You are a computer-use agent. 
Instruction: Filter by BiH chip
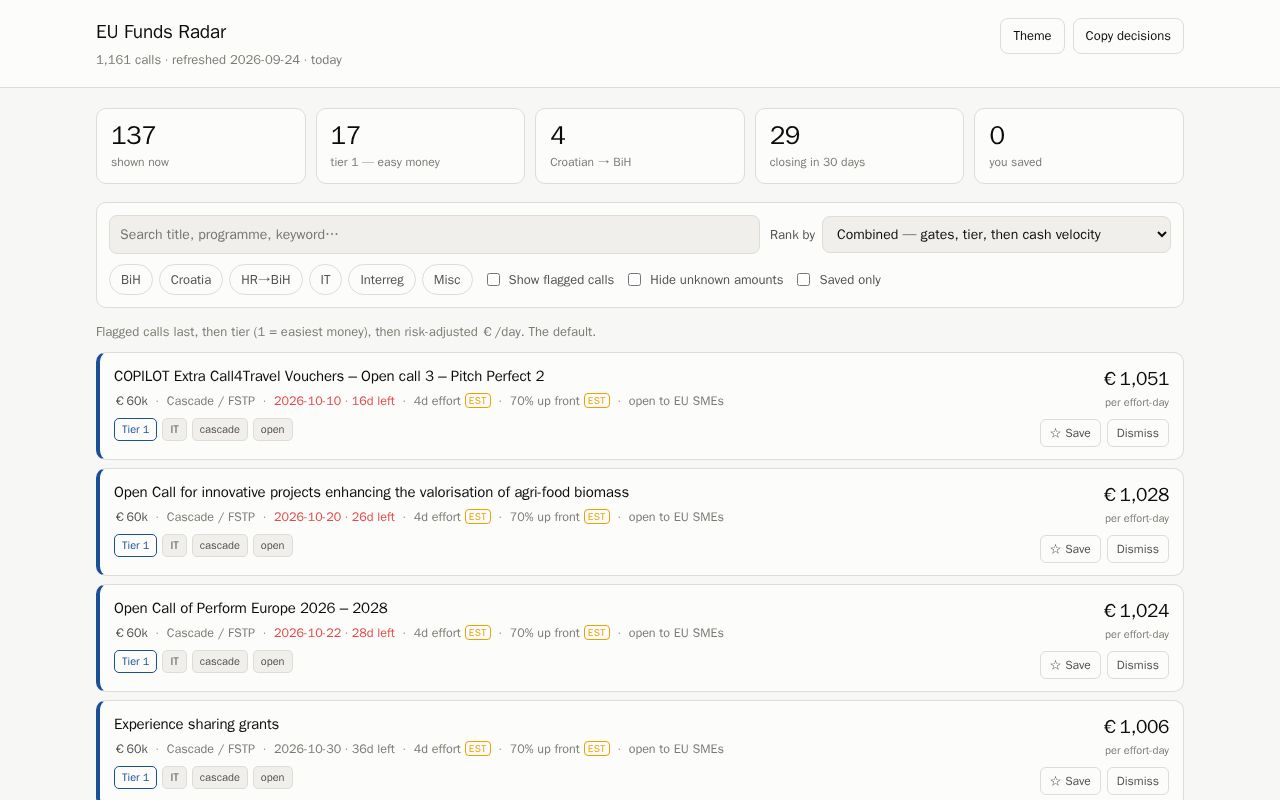click(x=131, y=280)
